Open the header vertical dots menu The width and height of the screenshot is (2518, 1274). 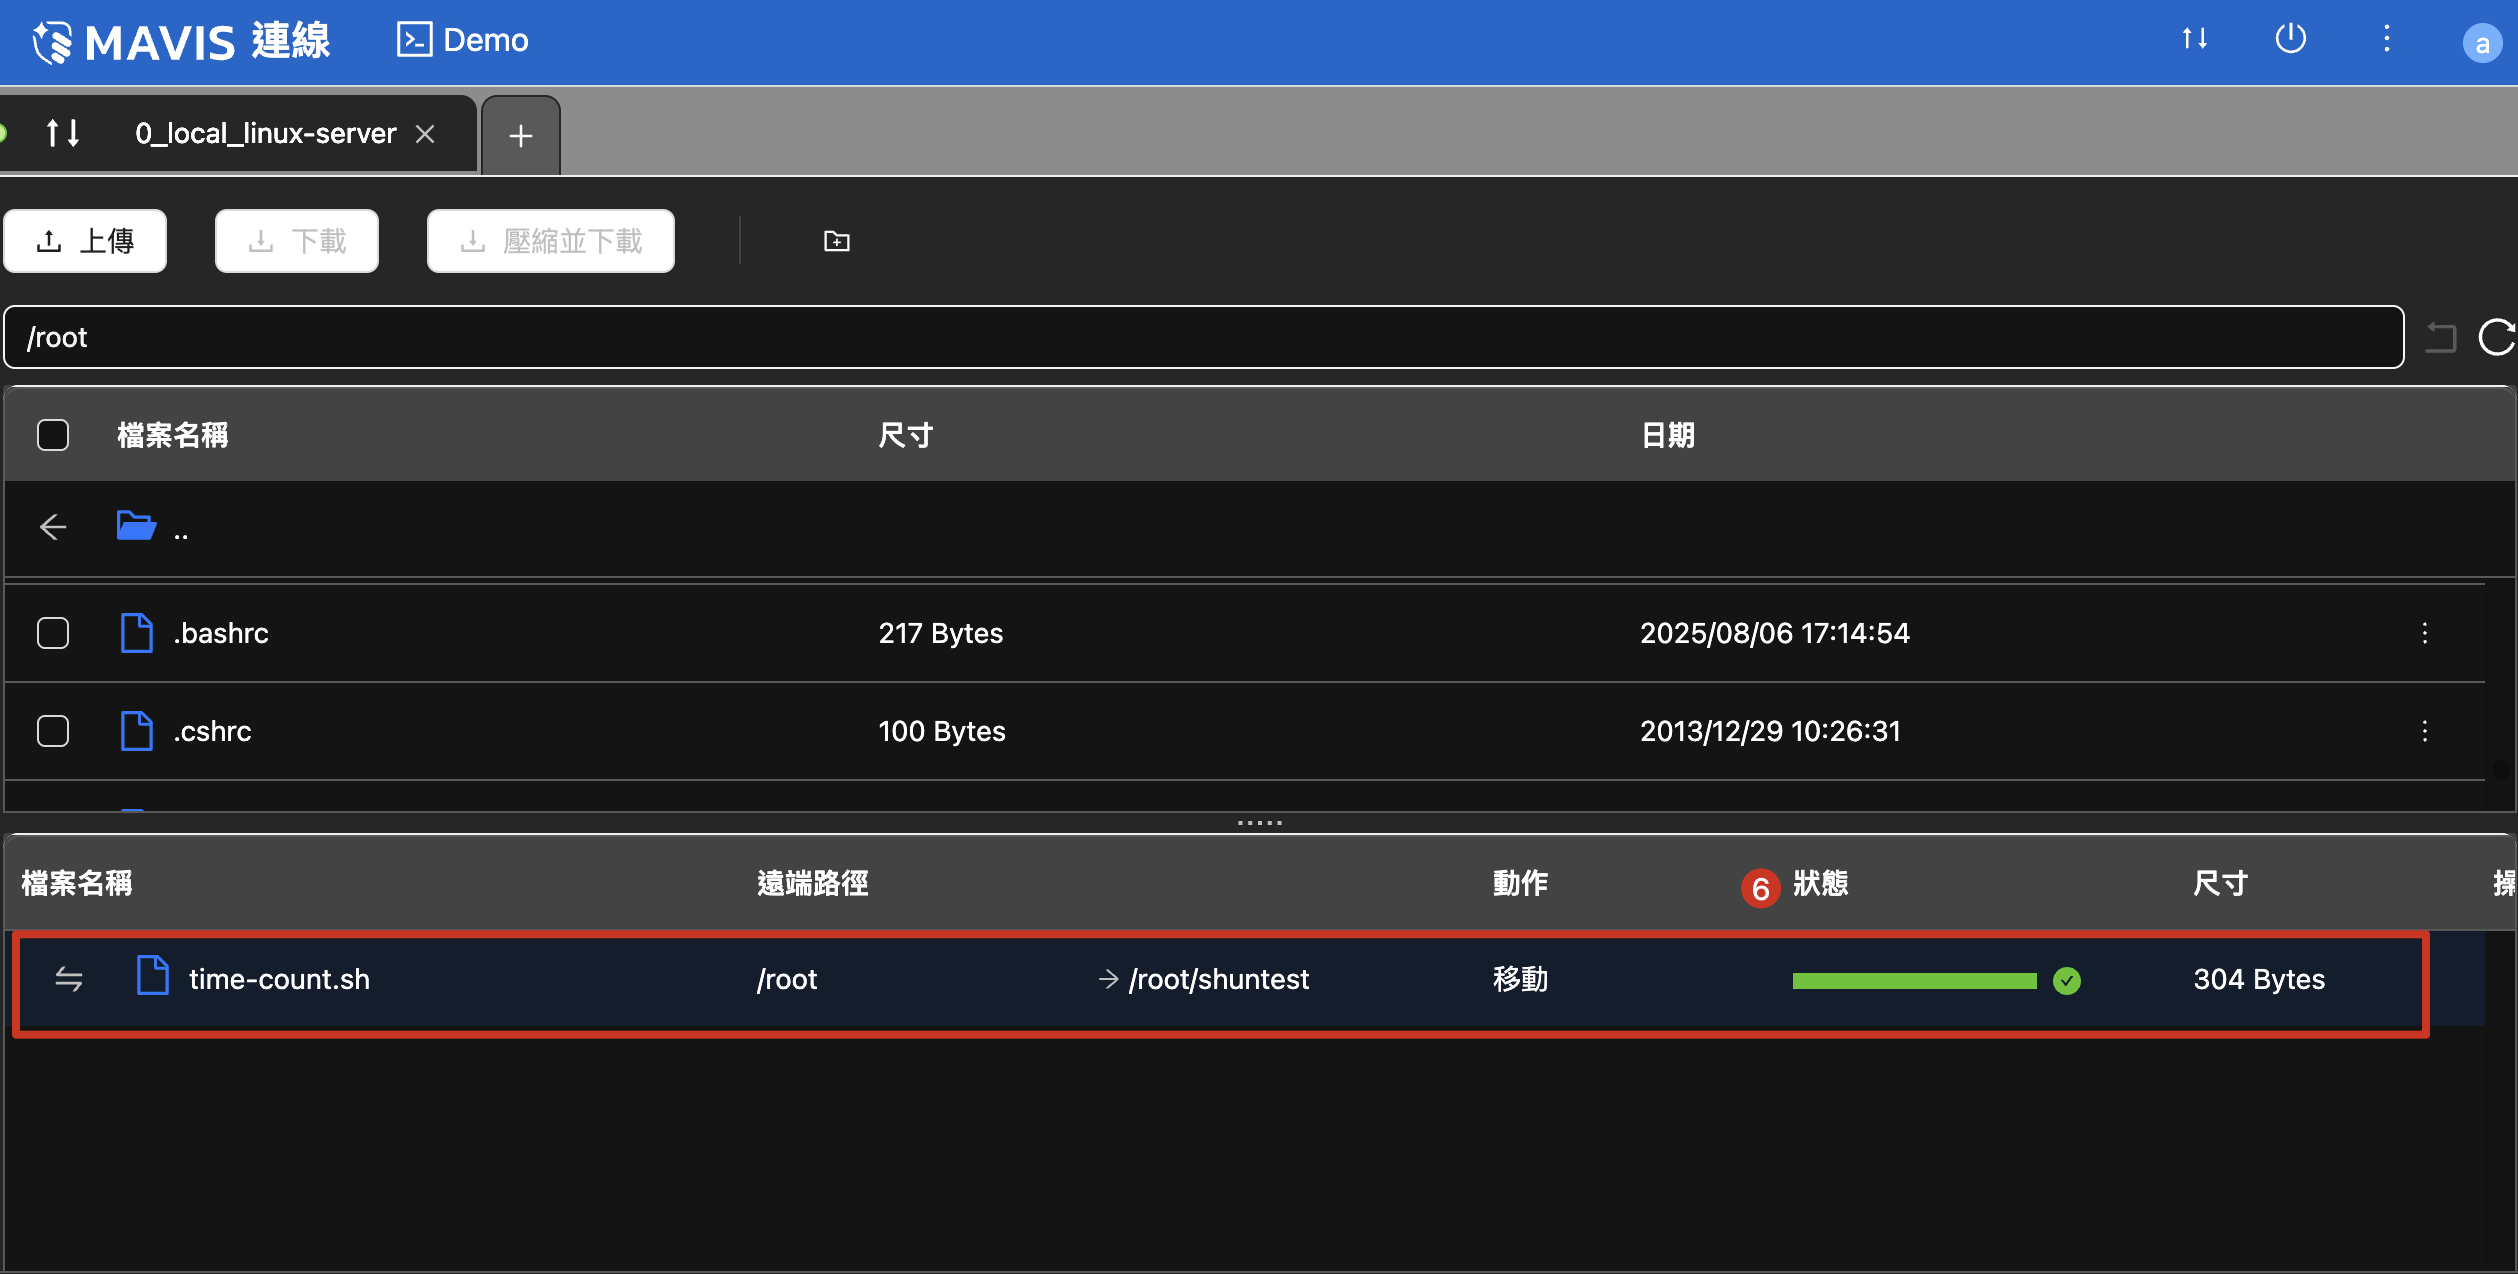(x=2386, y=39)
